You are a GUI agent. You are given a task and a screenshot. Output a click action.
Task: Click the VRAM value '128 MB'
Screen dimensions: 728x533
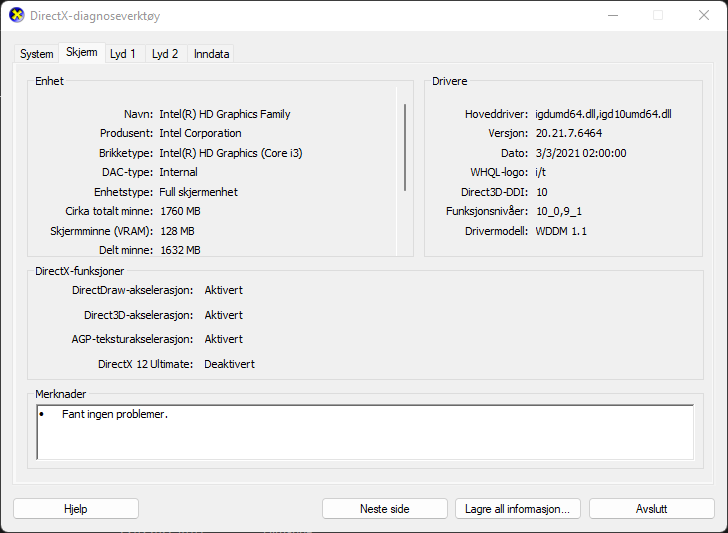pyautogui.click(x=177, y=231)
